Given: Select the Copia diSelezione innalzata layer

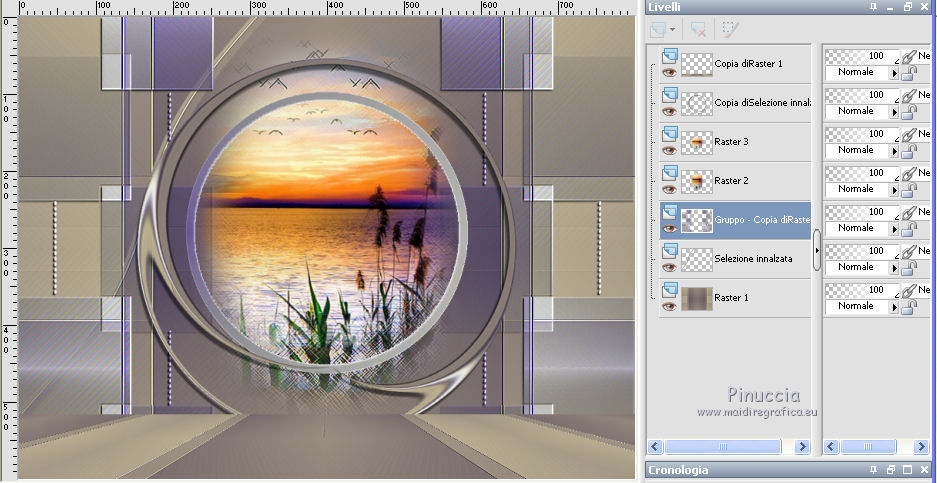Looking at the screenshot, I should click(735, 103).
